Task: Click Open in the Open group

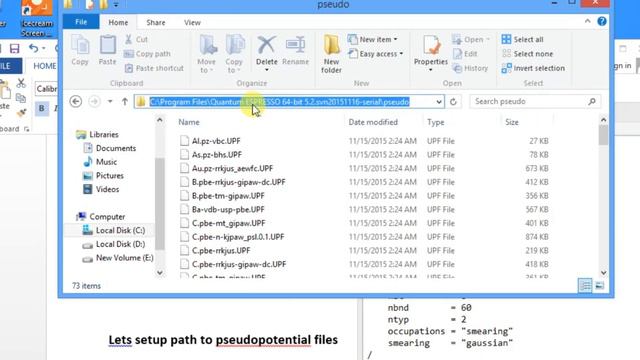Action: pos(471,39)
